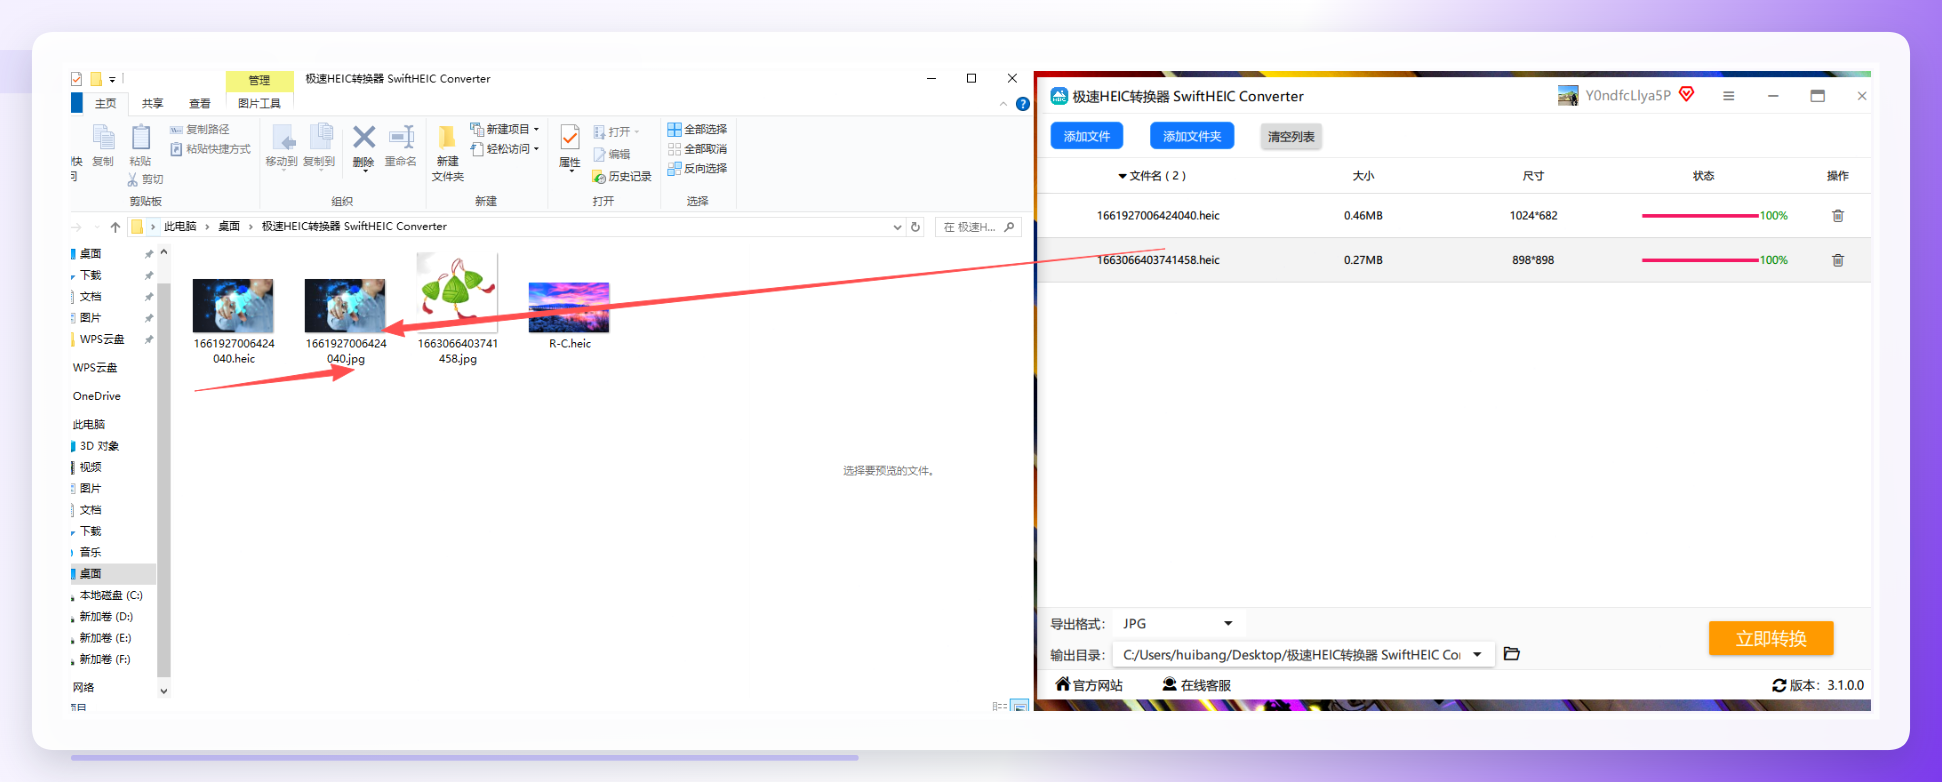This screenshot has height=782, width=1942.
Task: Click the New Folder icon in ribbon
Action: (x=447, y=137)
